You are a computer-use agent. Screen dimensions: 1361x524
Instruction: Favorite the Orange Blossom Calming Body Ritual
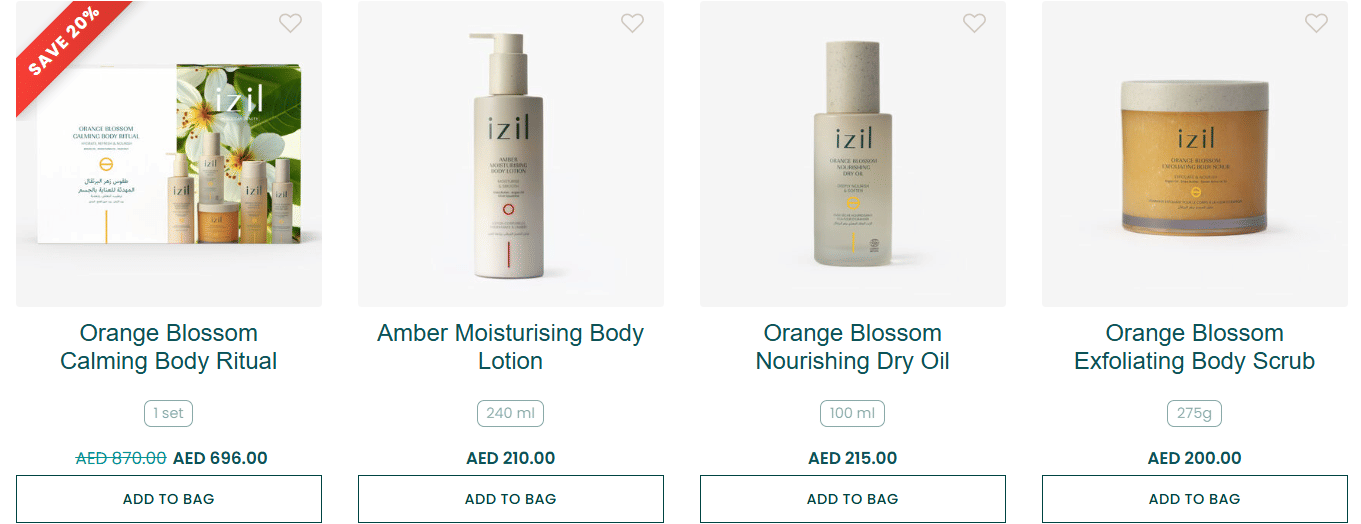pos(290,23)
